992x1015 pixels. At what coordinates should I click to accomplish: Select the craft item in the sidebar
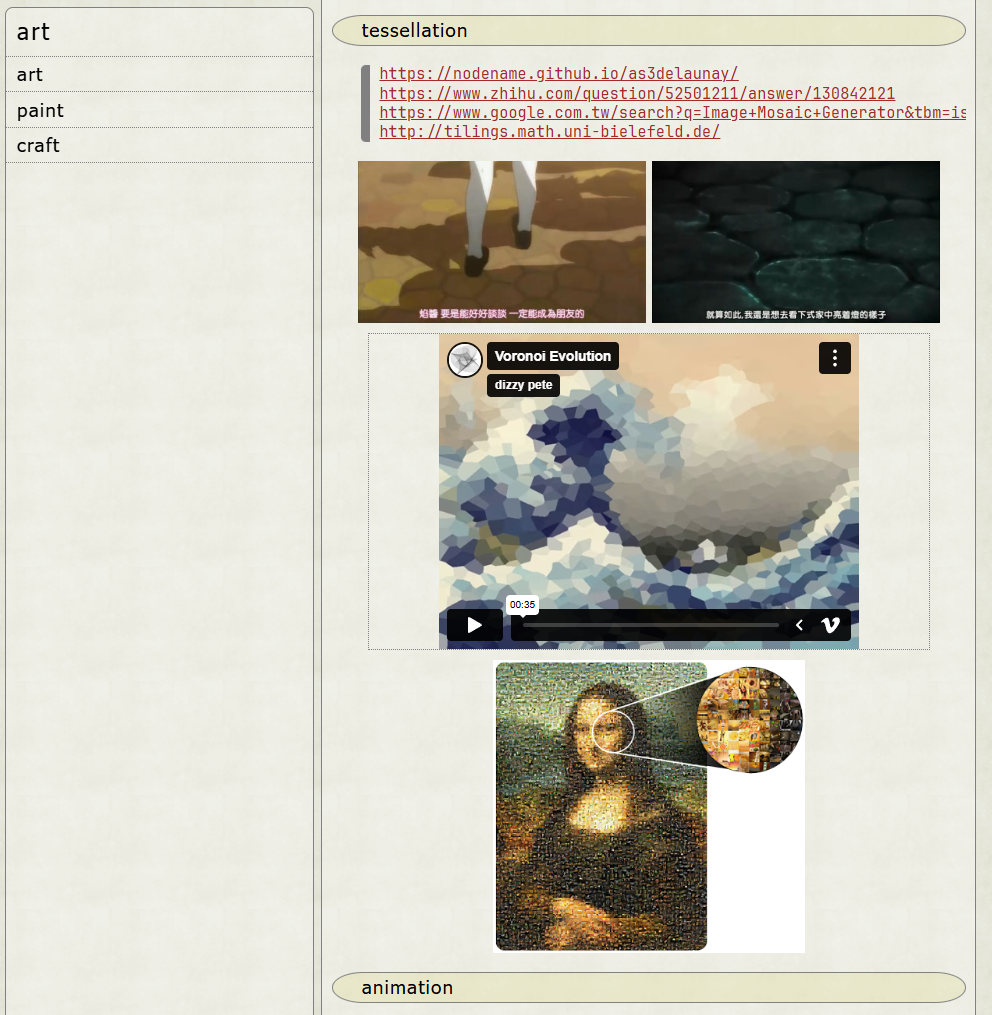(38, 145)
